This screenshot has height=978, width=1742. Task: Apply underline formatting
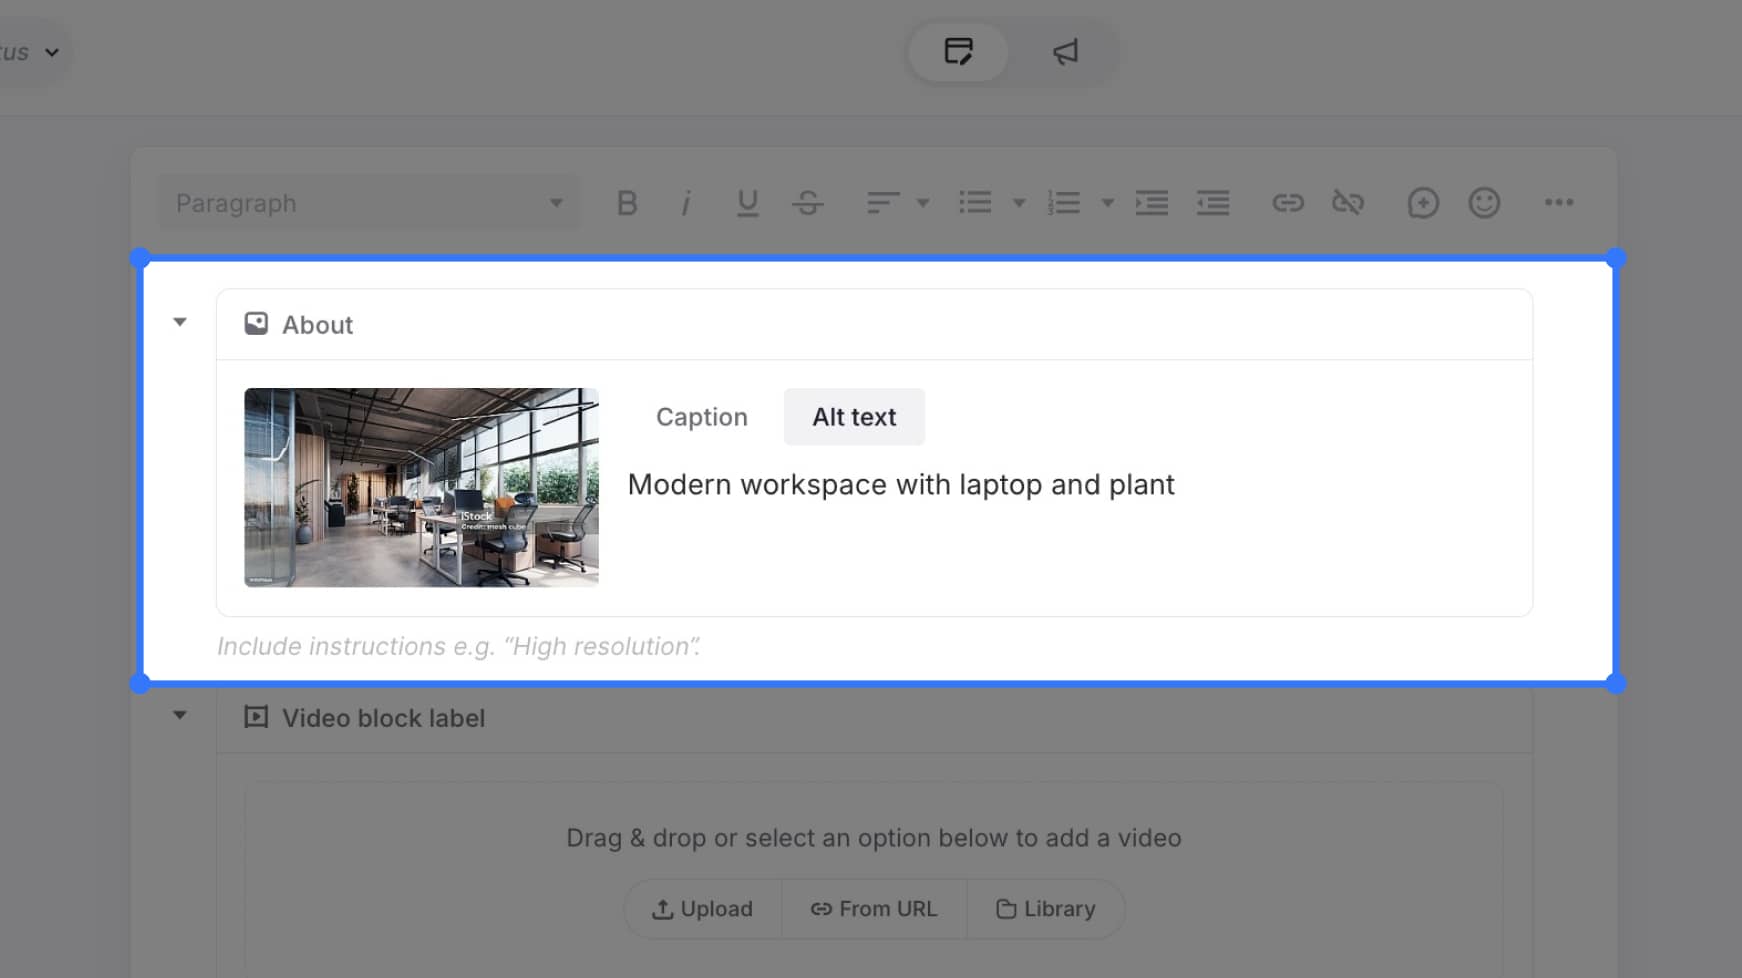[747, 203]
